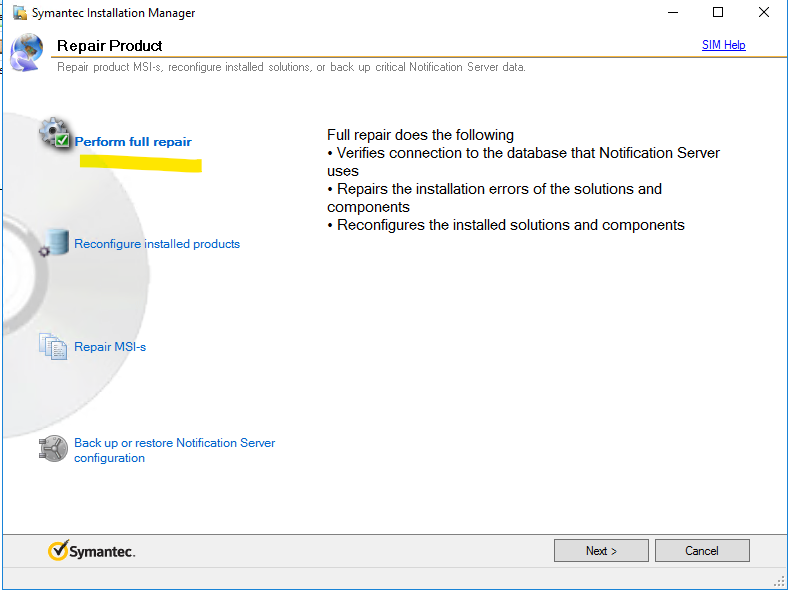Open the Repair MSI-s option

click(110, 347)
